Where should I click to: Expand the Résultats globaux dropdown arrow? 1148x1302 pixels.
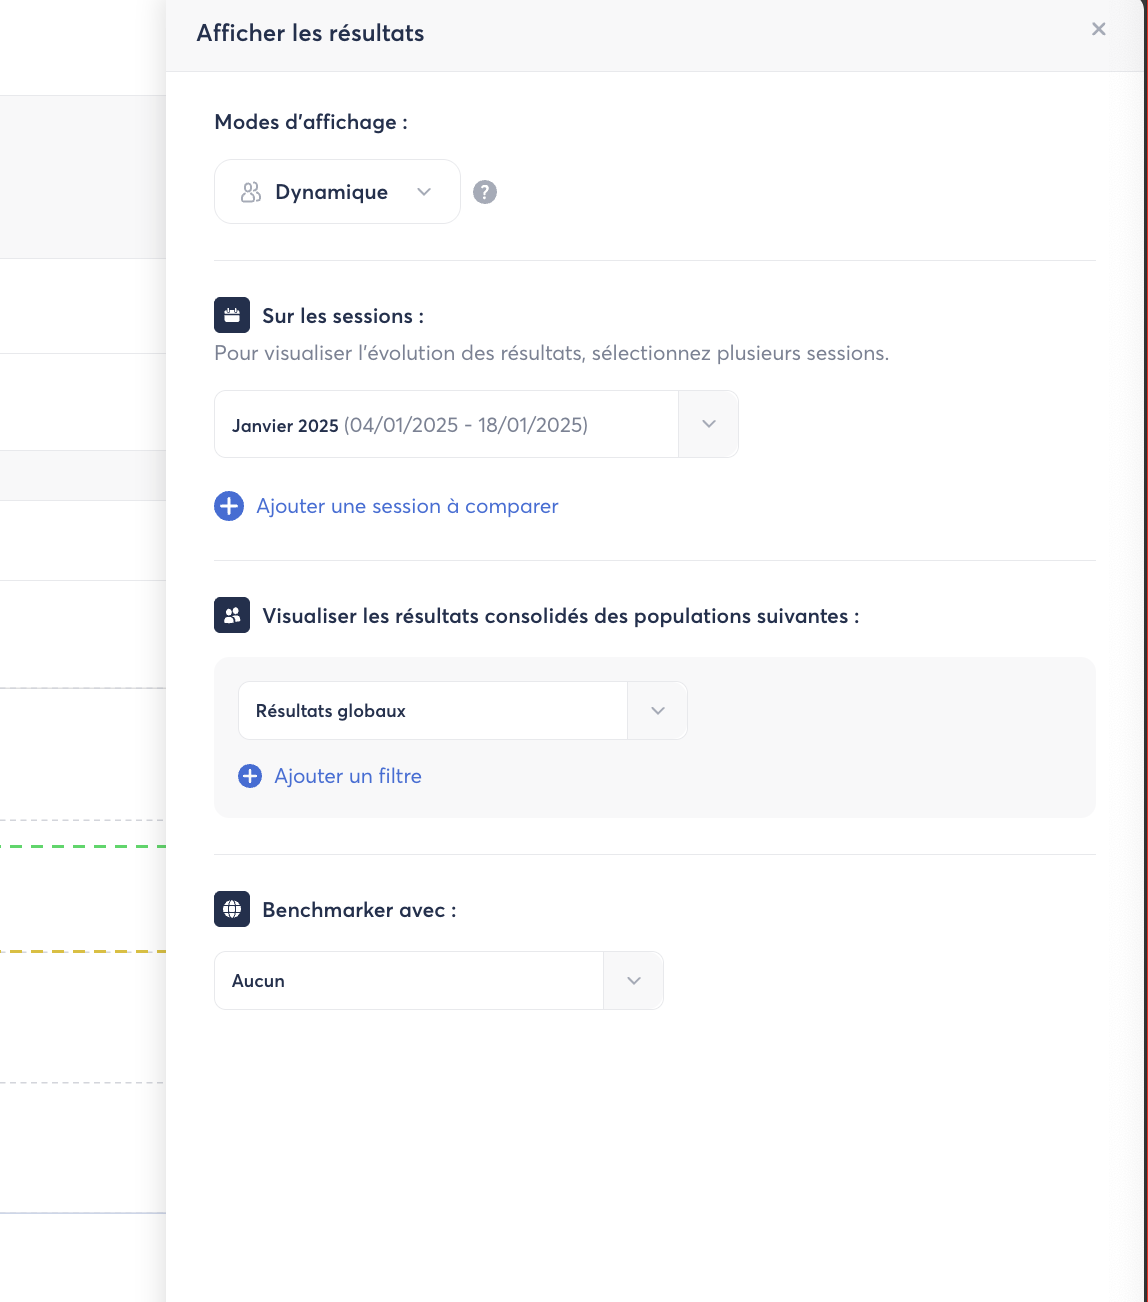[657, 711]
